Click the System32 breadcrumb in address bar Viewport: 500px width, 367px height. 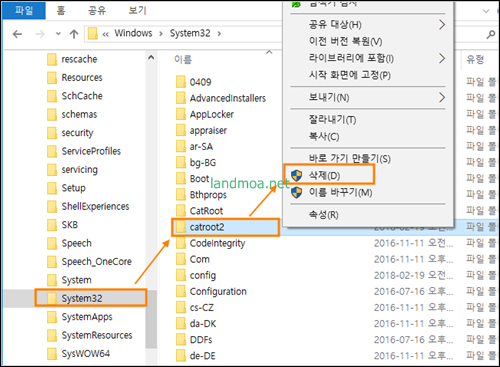[190, 33]
